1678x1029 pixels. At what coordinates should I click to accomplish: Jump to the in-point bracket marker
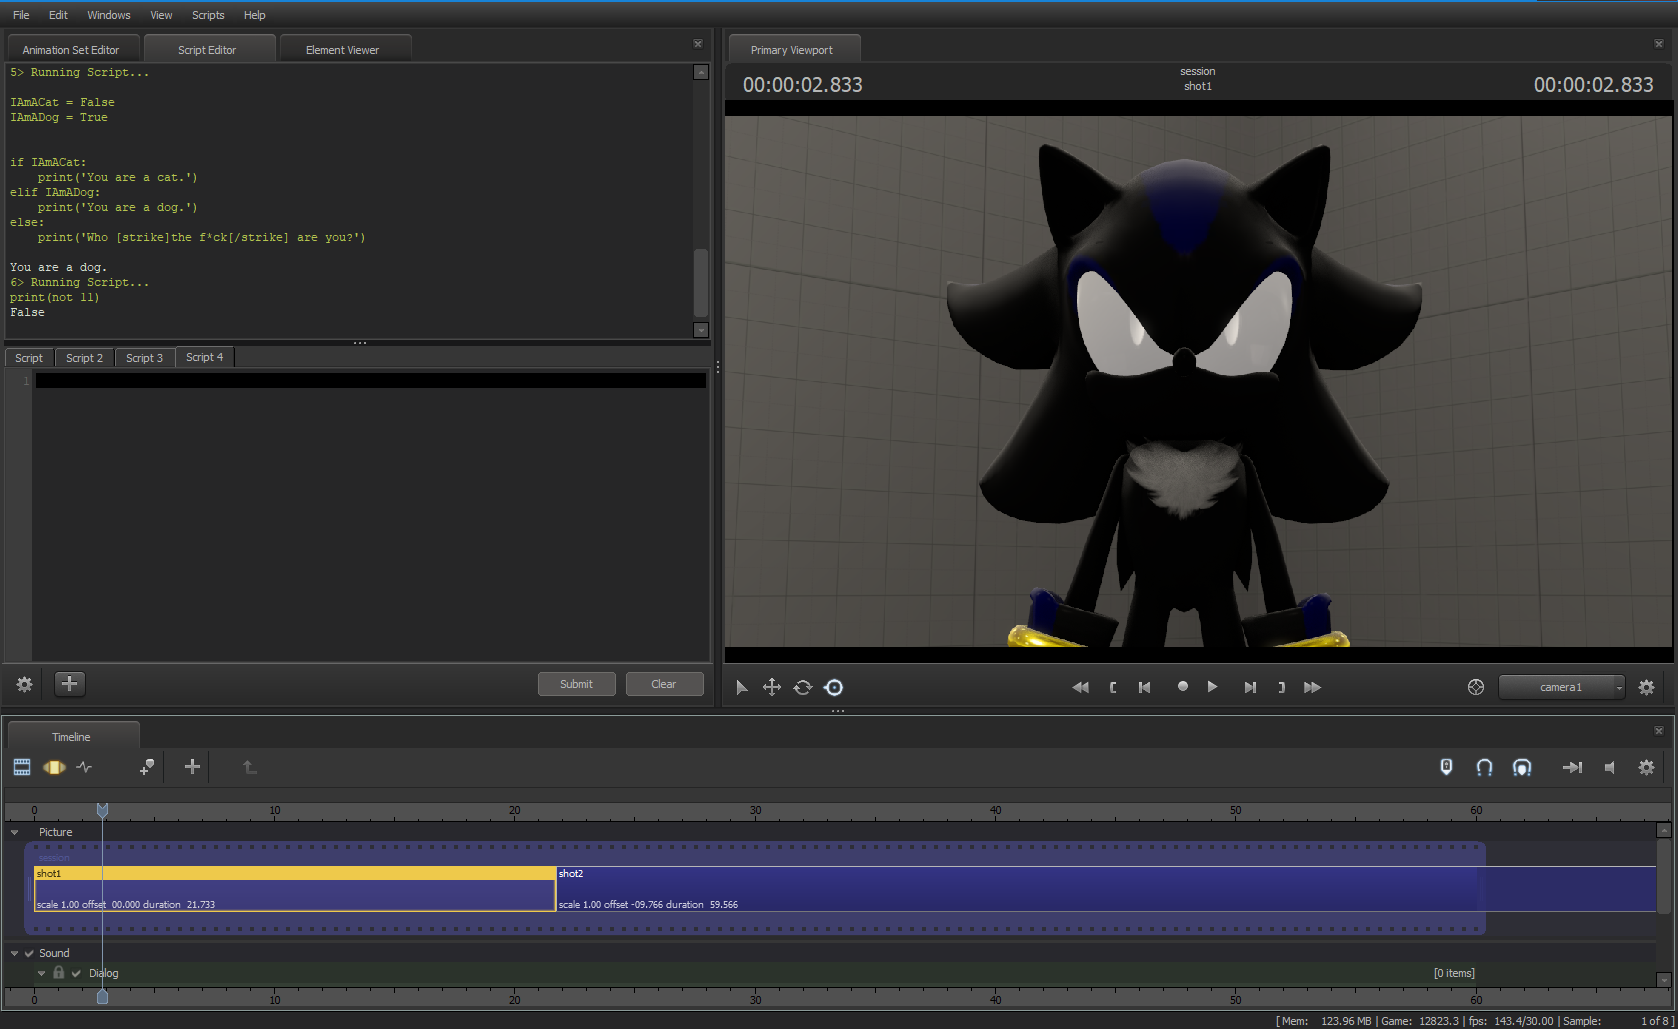pyautogui.click(x=1113, y=687)
